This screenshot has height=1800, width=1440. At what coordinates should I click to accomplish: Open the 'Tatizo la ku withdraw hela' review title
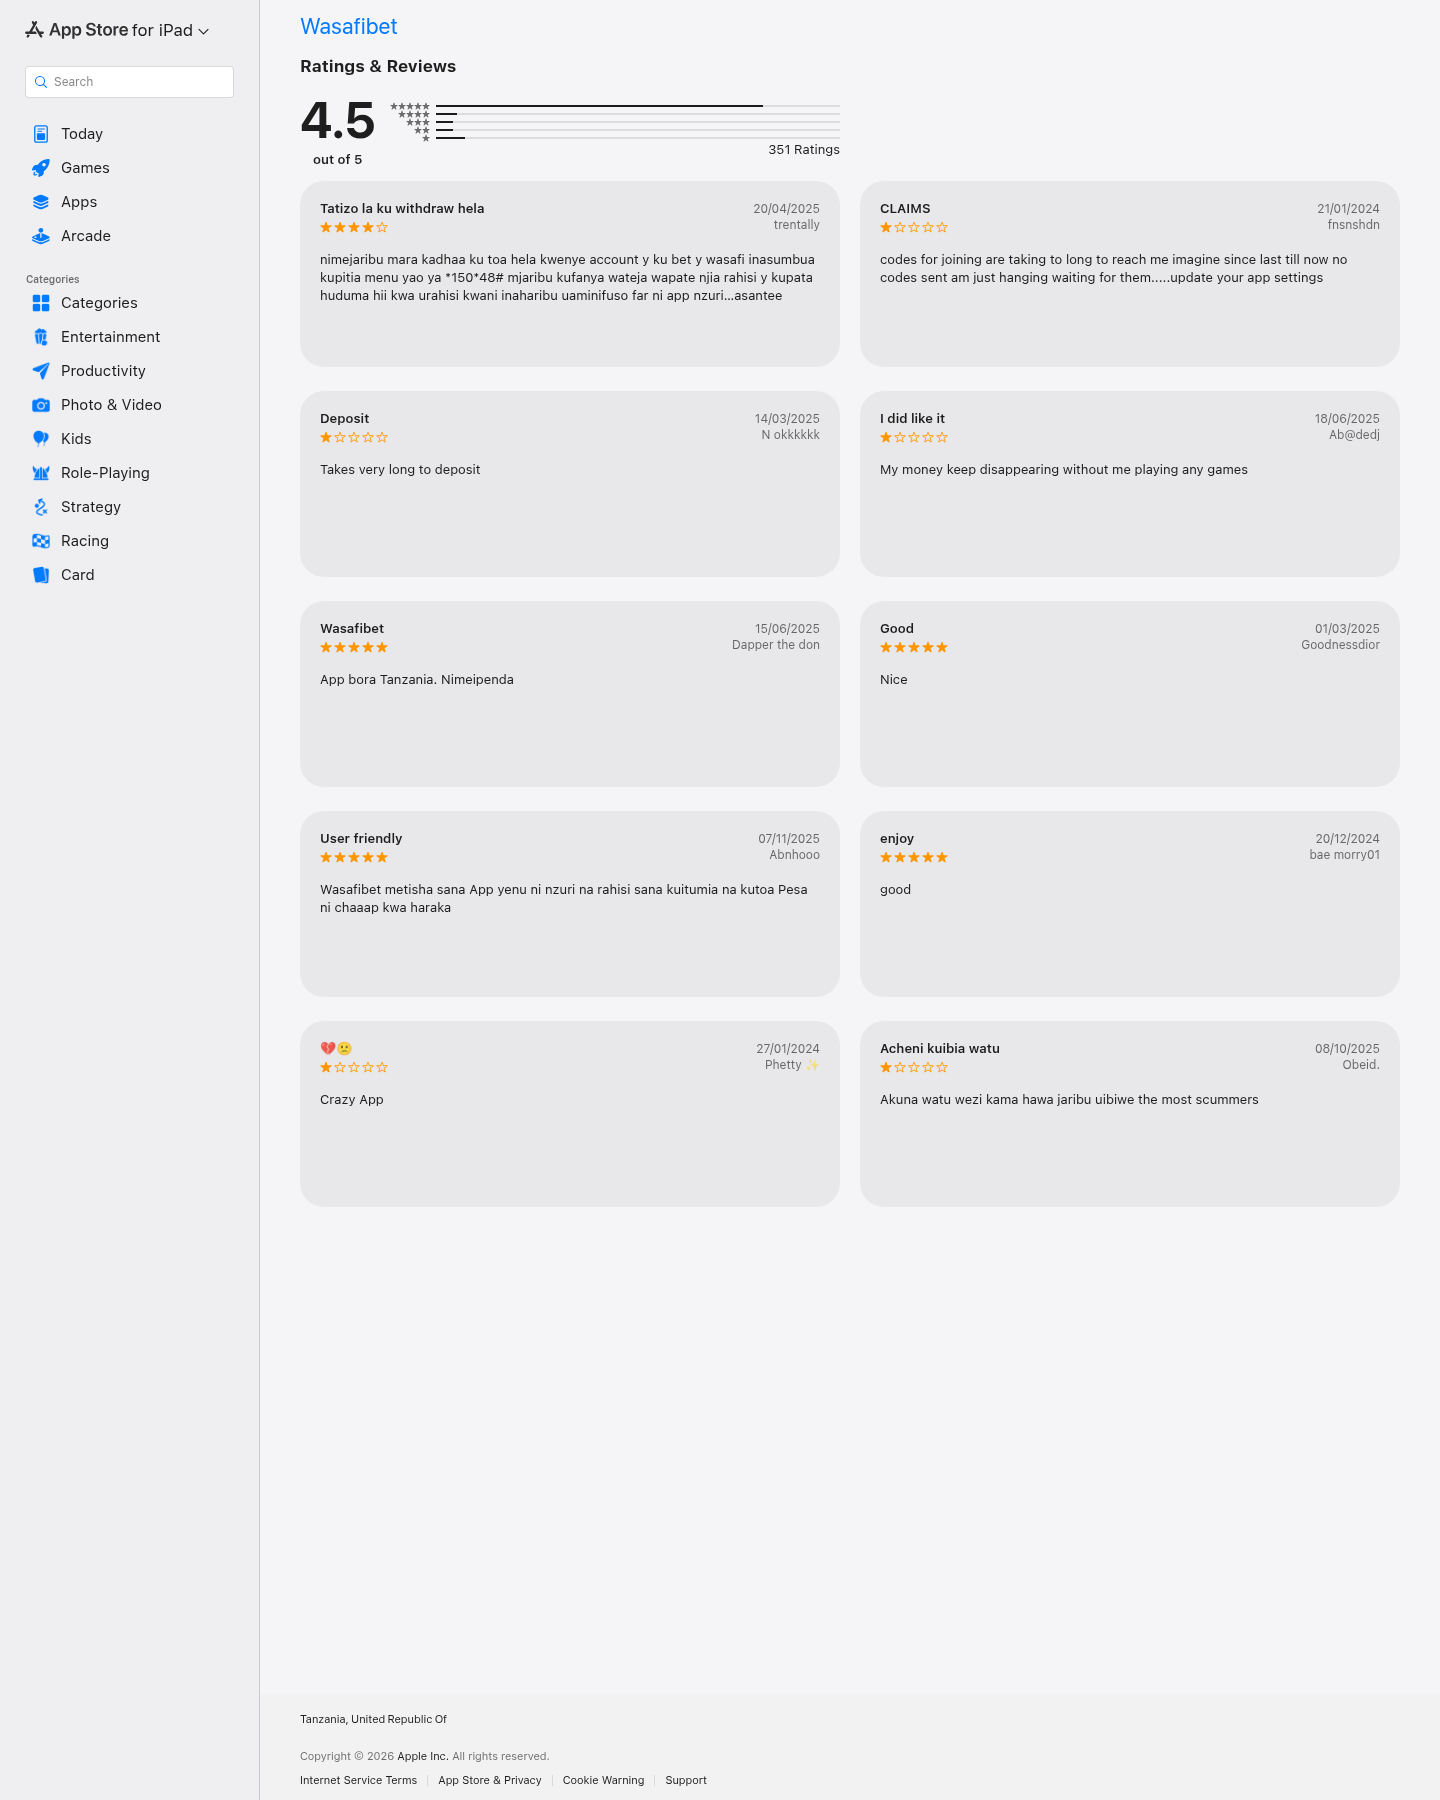tap(402, 209)
